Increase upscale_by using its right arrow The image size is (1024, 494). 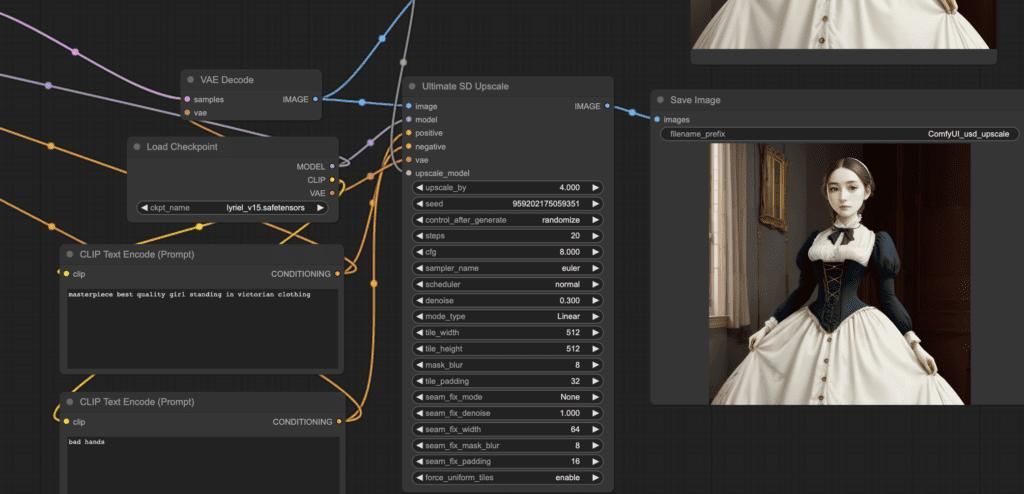596,188
